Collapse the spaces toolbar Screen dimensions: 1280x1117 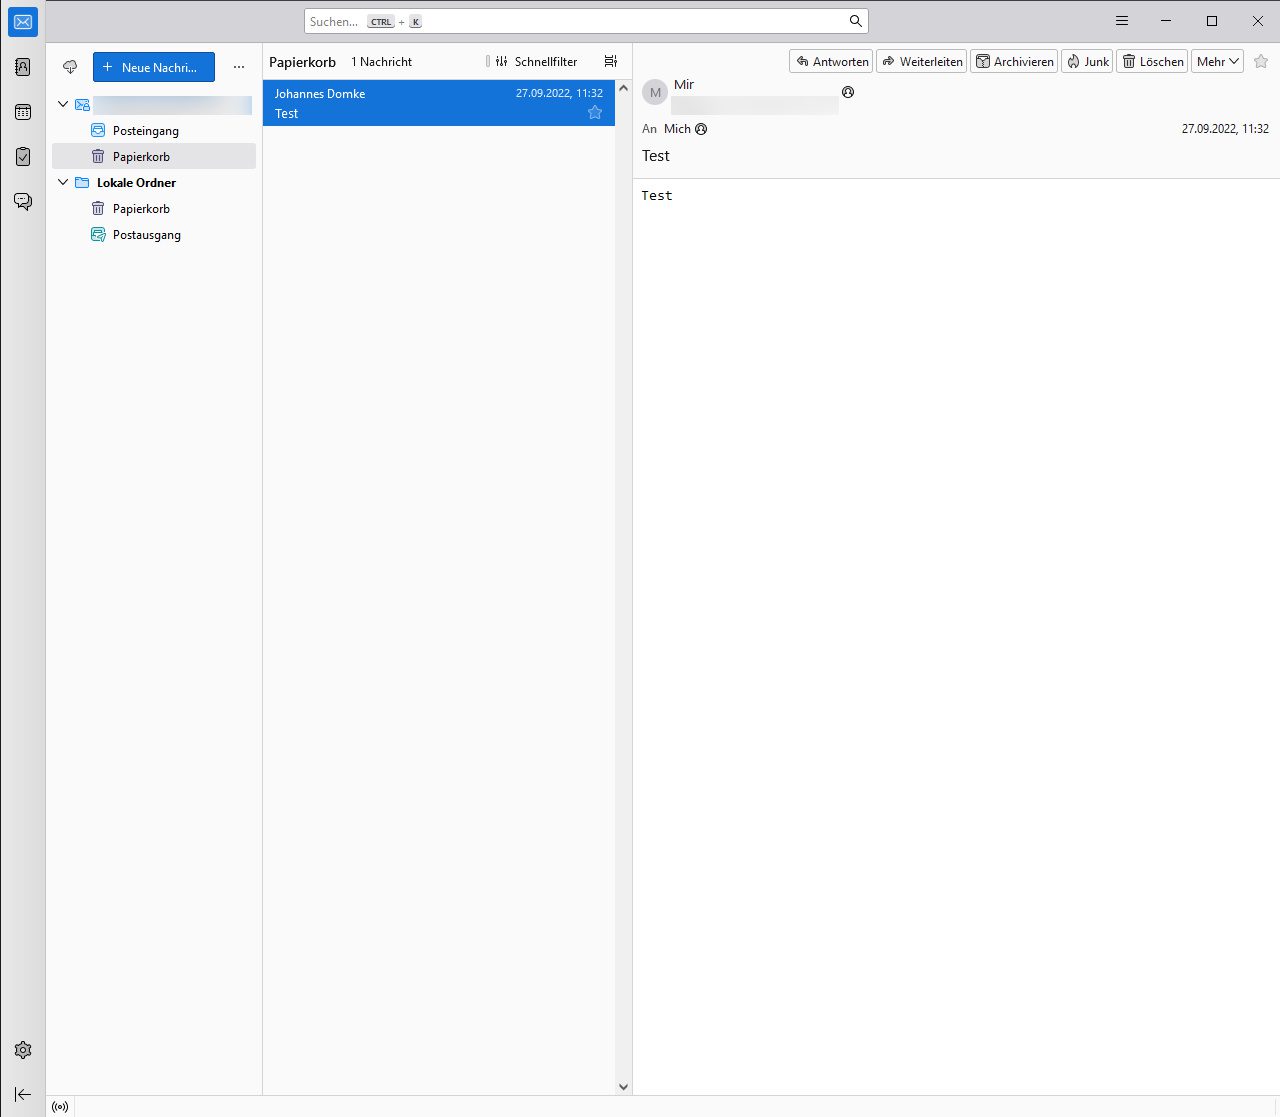click(23, 1094)
